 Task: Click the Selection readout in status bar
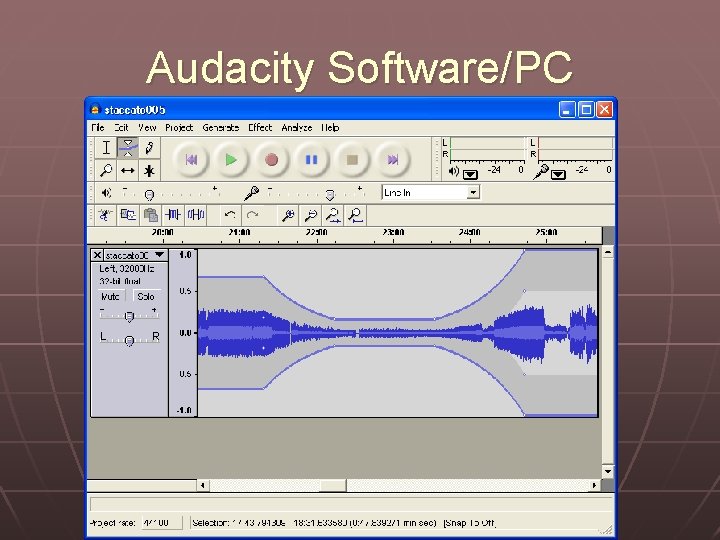click(x=315, y=523)
